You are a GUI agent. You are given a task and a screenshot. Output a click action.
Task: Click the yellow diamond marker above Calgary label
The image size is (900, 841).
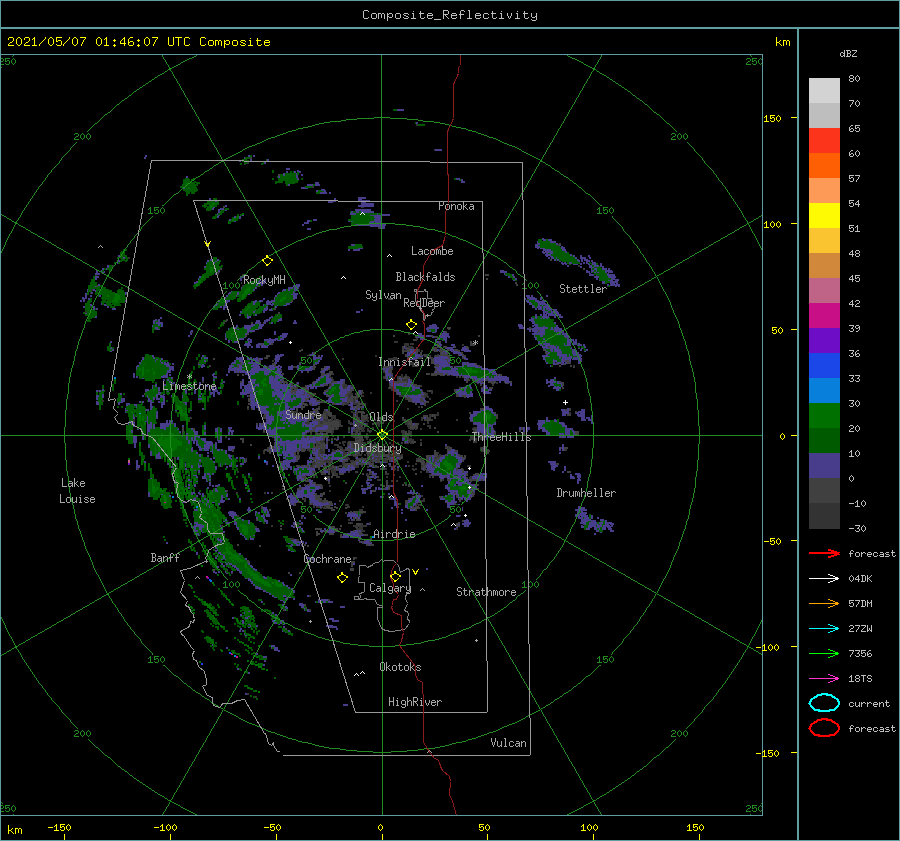[395, 576]
